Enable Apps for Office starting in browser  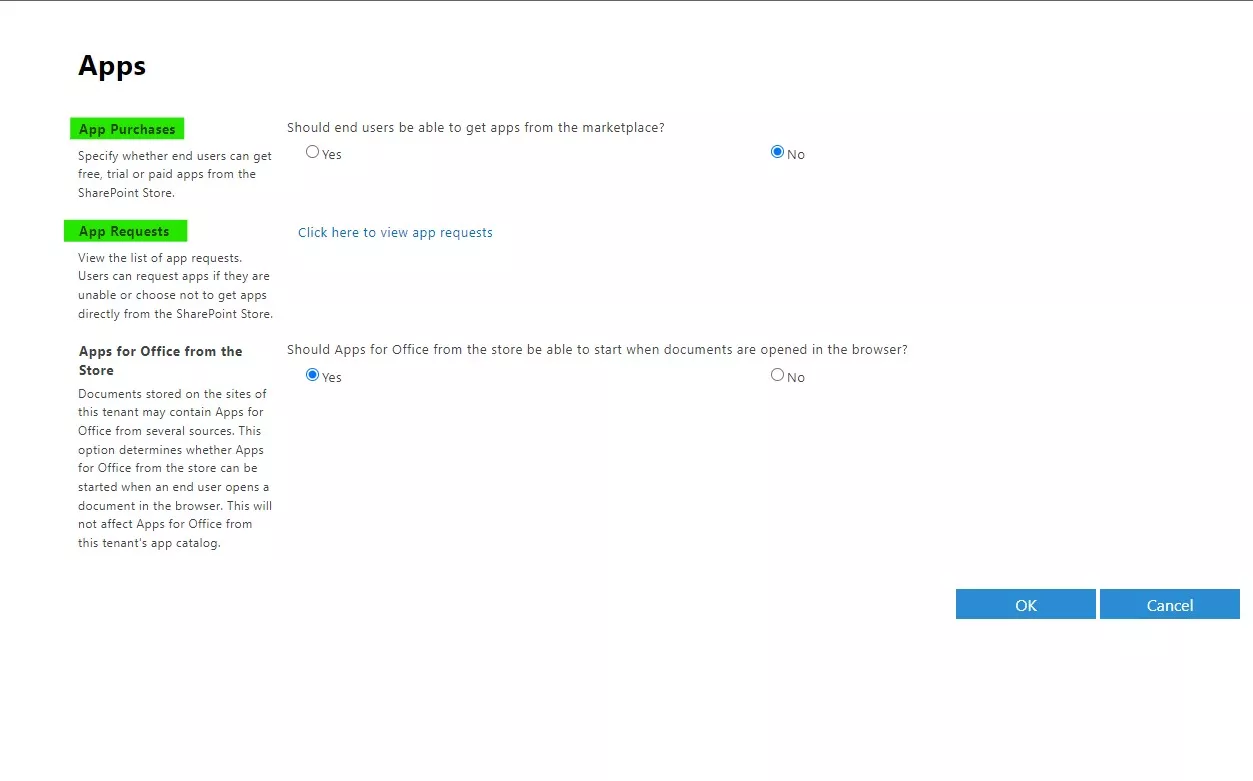312,374
